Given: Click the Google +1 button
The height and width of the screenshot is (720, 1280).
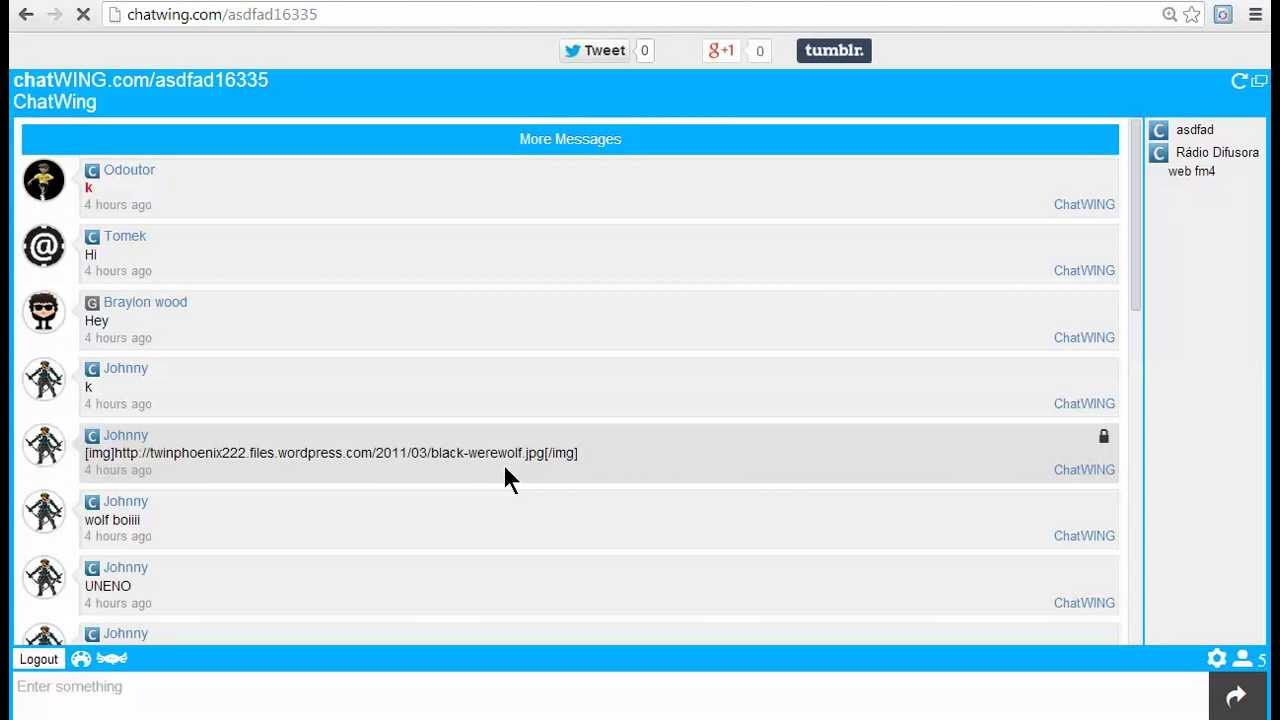Looking at the screenshot, I should pos(722,50).
